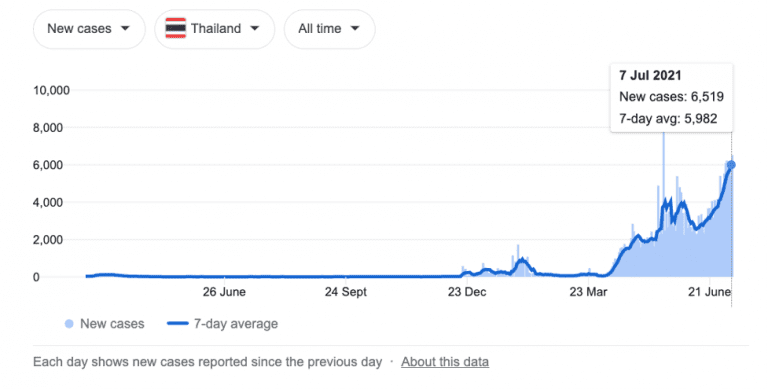Click the 10,000 y-axis label
Screen dimensions: 768x389
coord(51,90)
